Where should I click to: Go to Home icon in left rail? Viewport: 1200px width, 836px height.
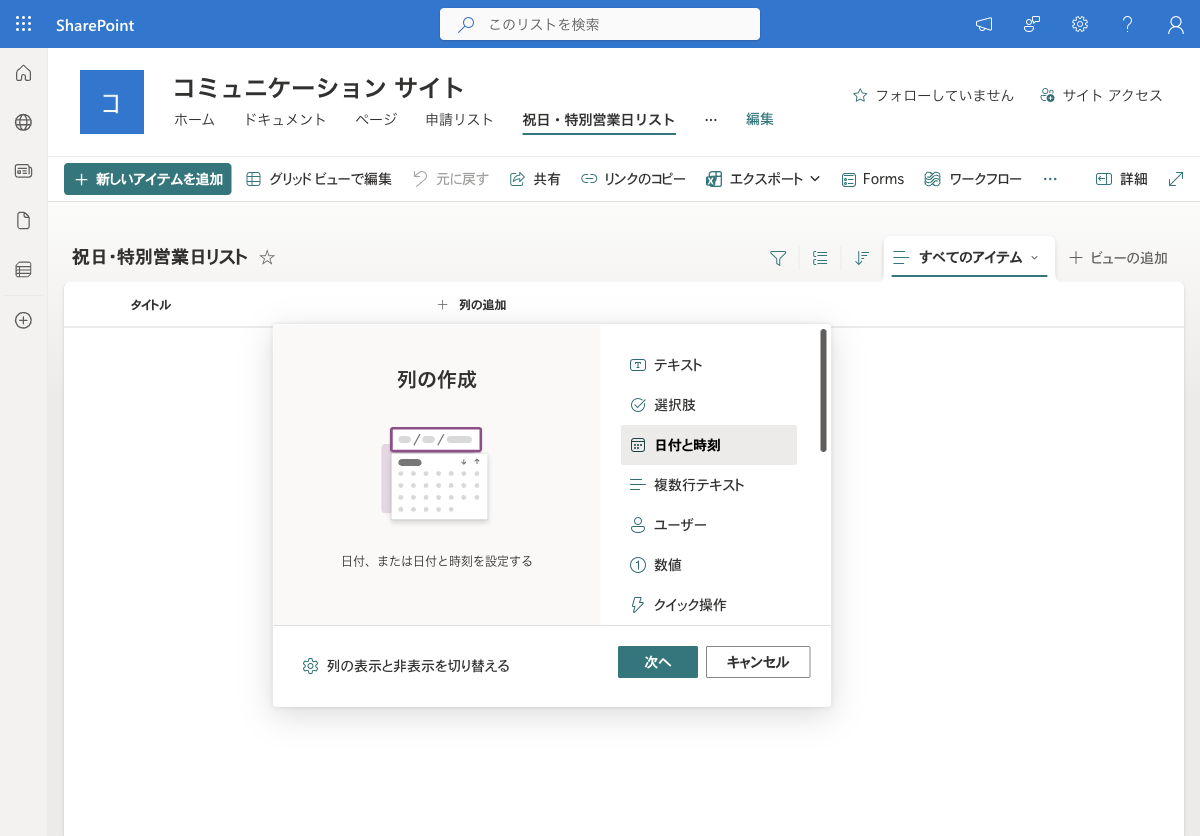coord(24,73)
